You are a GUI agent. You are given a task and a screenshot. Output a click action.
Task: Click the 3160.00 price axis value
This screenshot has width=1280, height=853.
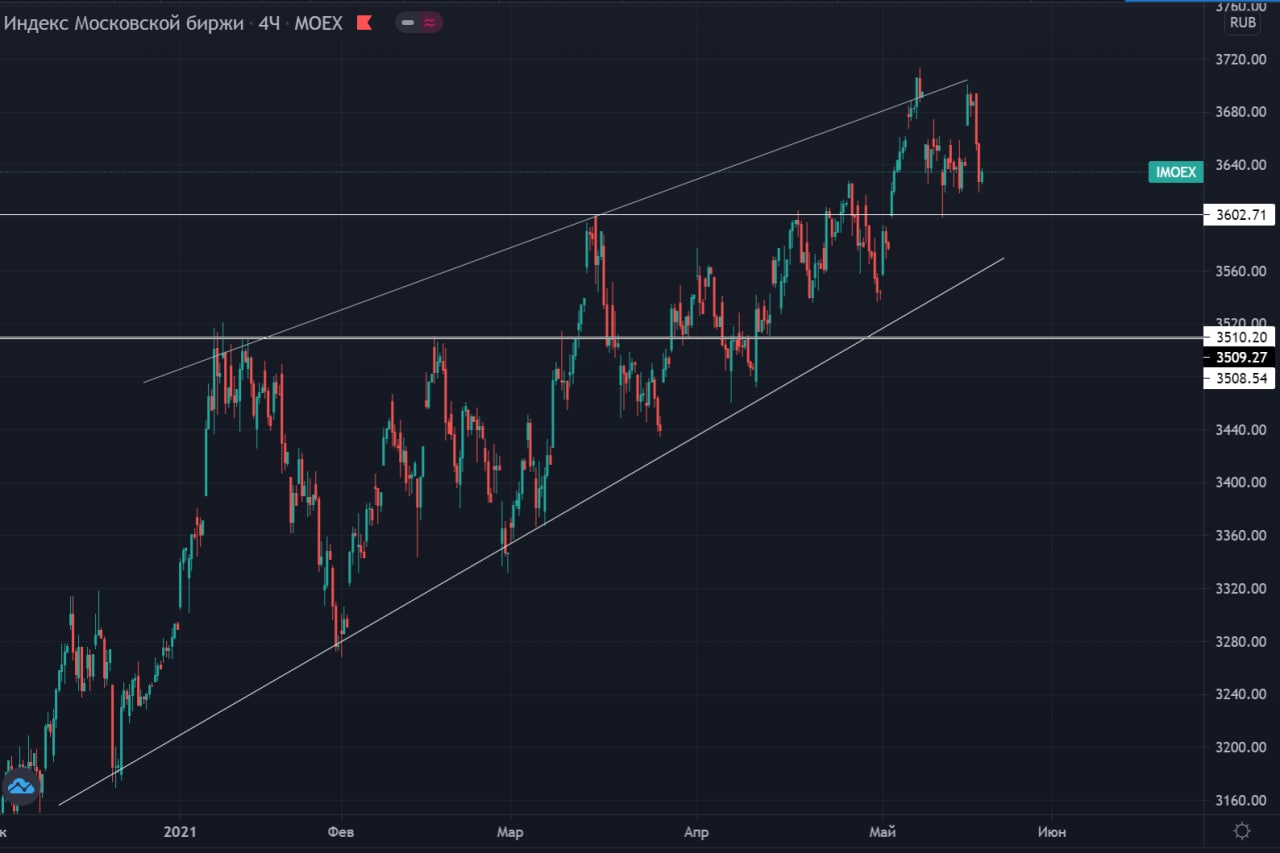click(1241, 800)
